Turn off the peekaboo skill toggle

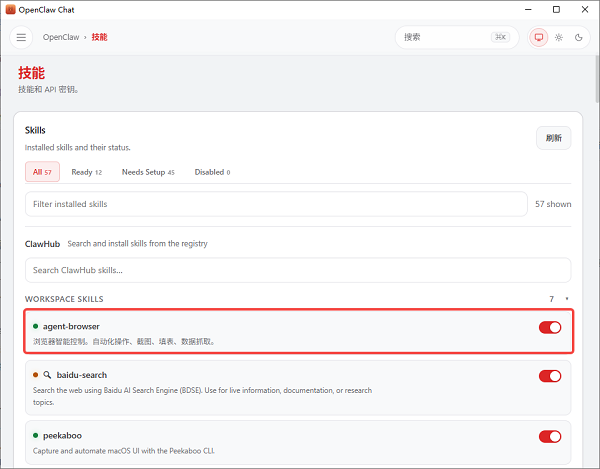click(x=550, y=436)
